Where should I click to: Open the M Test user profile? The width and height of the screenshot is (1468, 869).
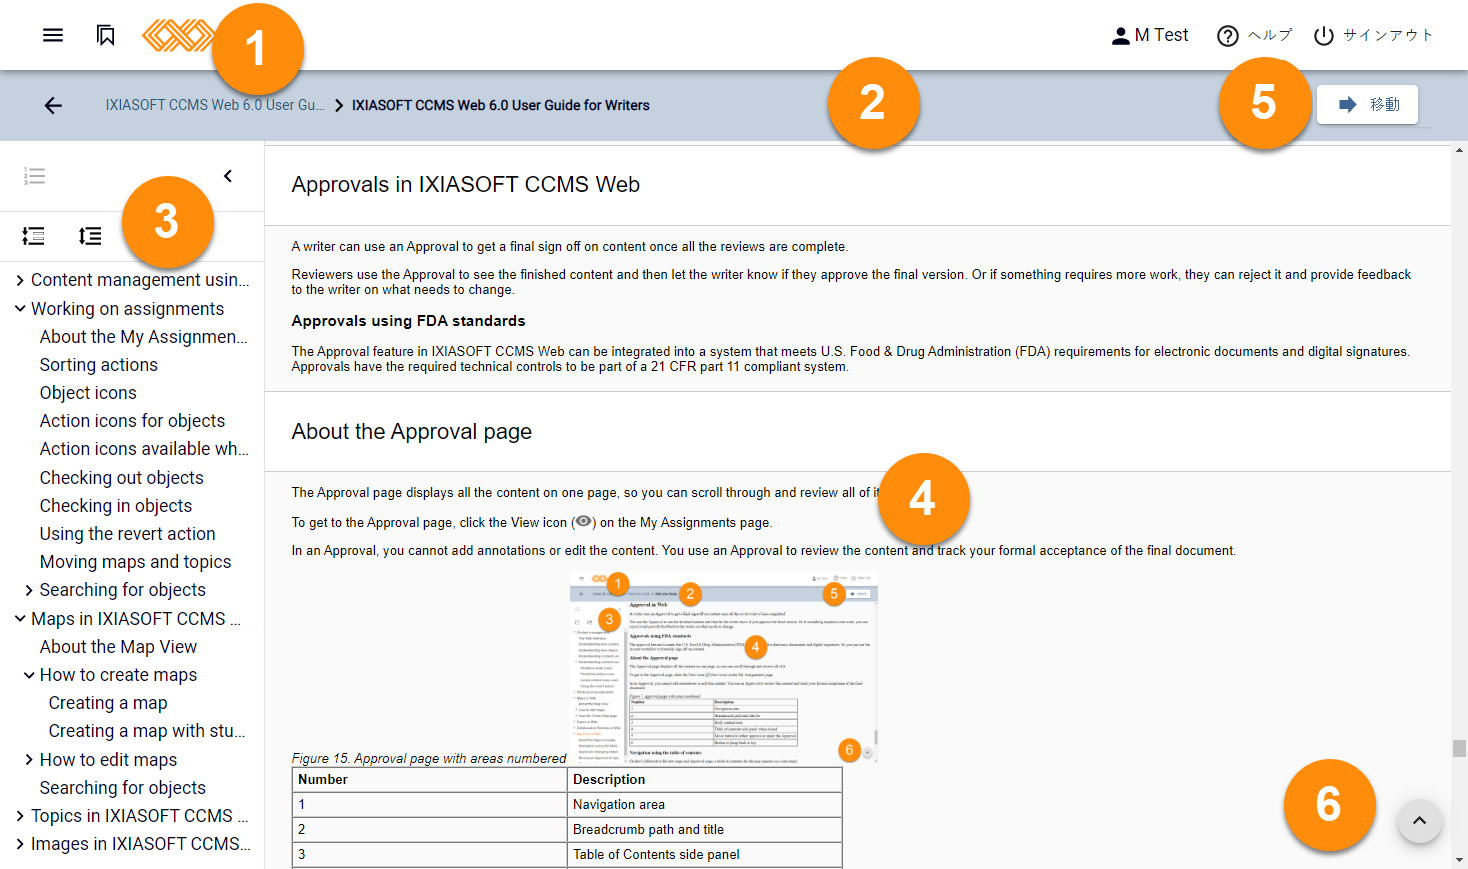tap(1150, 35)
